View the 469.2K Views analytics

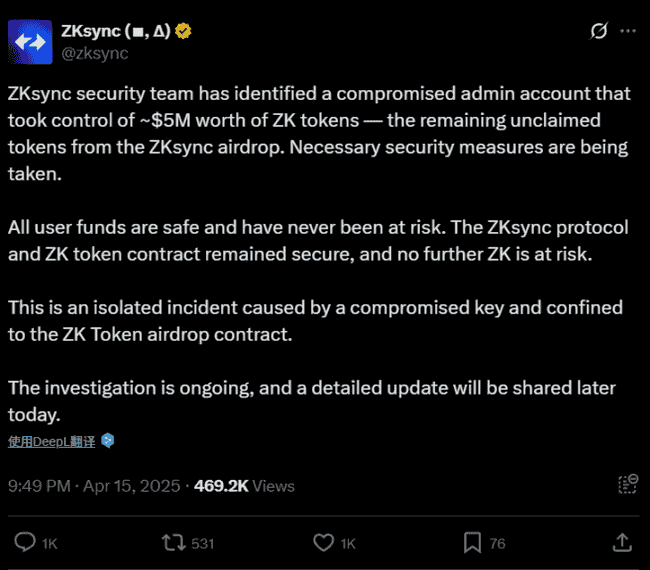point(244,486)
